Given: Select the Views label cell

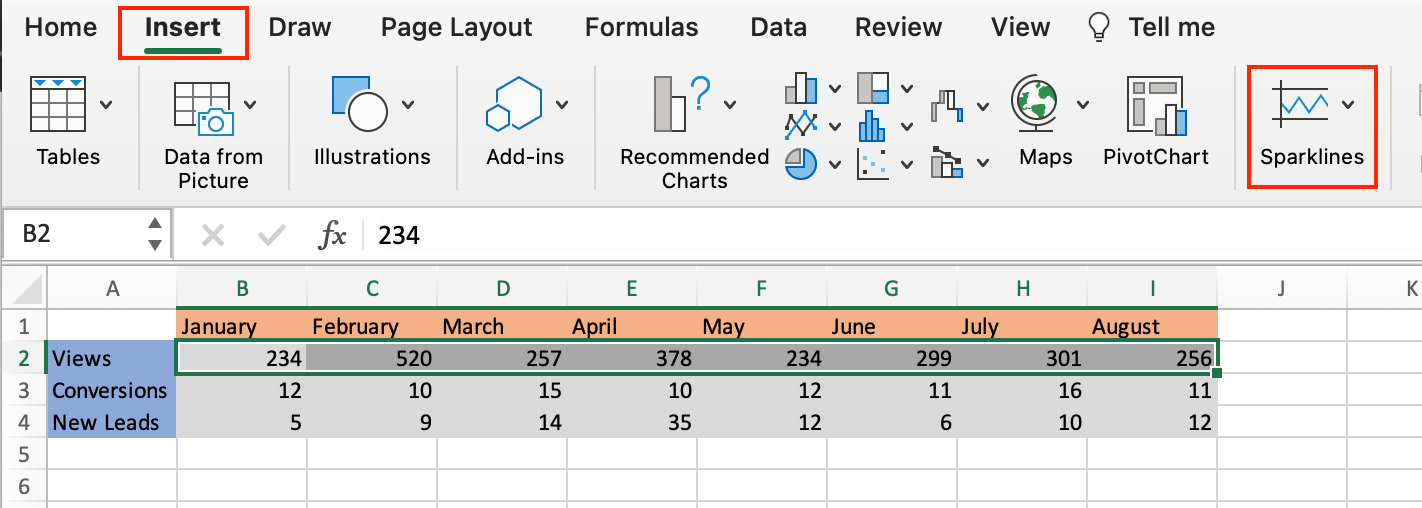Looking at the screenshot, I should coord(112,358).
